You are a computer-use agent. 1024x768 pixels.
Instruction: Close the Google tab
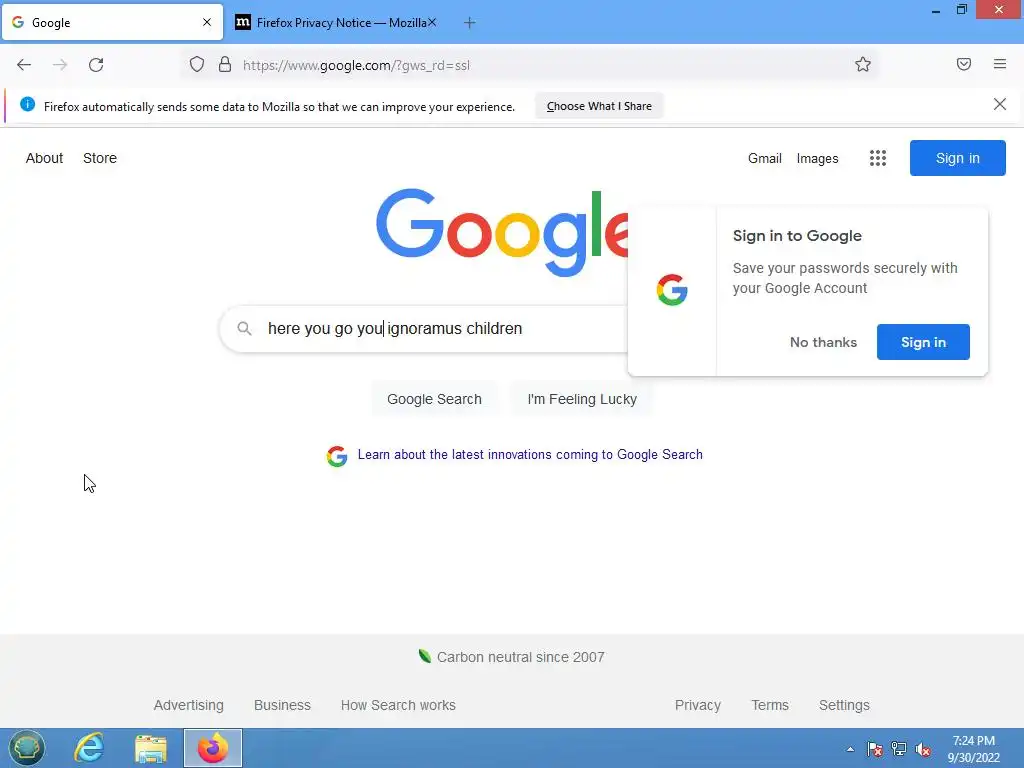coord(207,22)
